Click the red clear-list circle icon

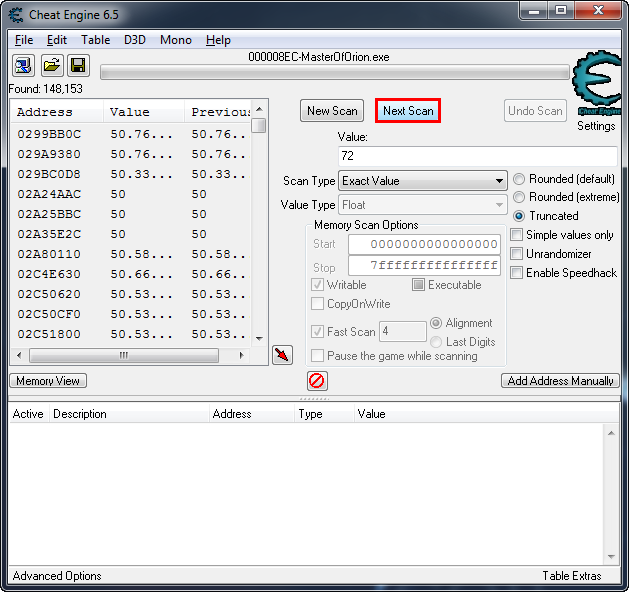[x=317, y=380]
